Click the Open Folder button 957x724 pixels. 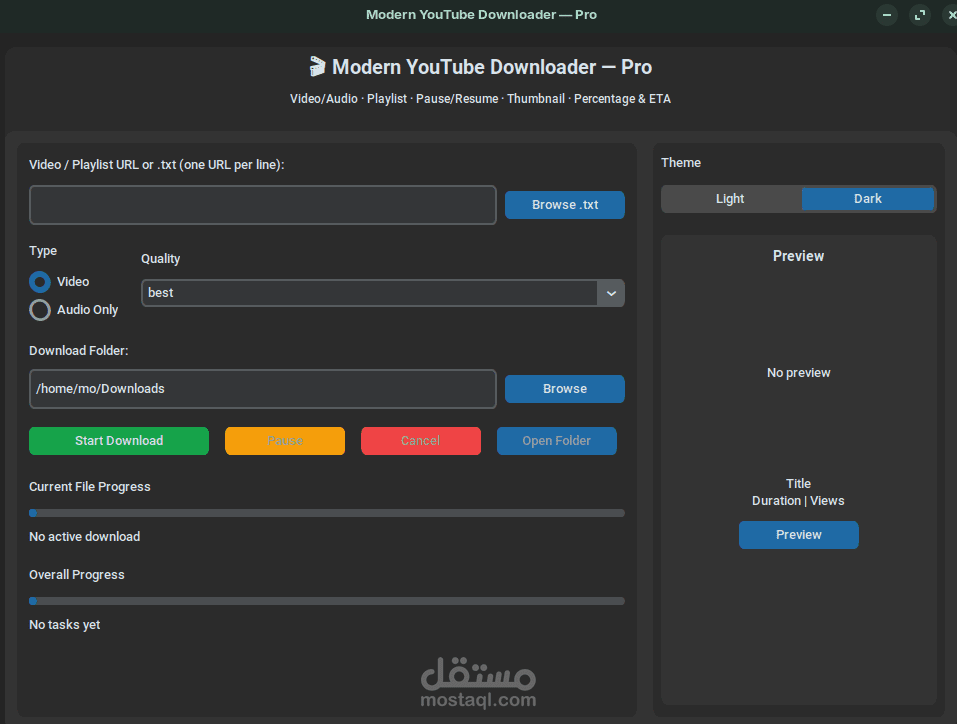pyautogui.click(x=557, y=441)
